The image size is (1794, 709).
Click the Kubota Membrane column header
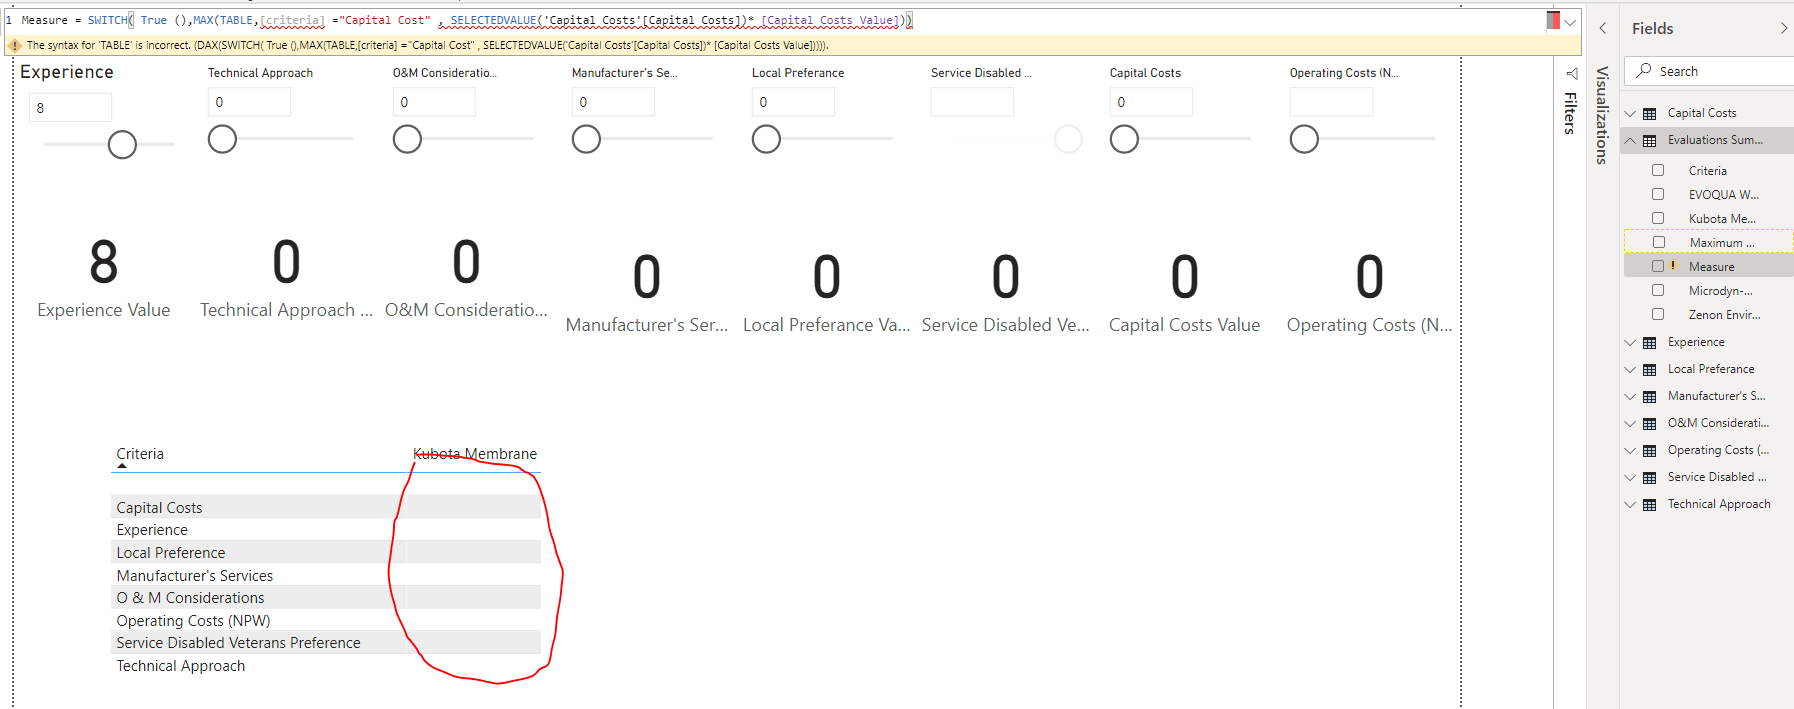(x=475, y=454)
